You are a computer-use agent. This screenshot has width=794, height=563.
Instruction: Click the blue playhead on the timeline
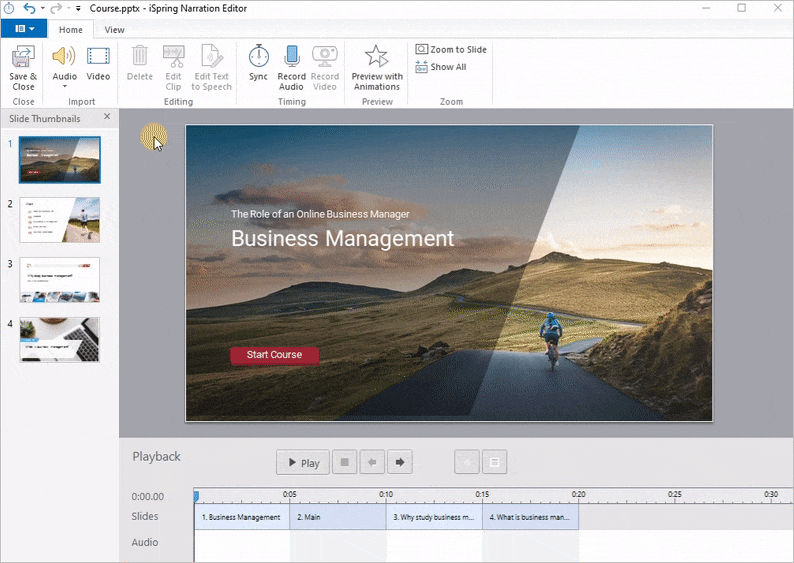(x=196, y=496)
